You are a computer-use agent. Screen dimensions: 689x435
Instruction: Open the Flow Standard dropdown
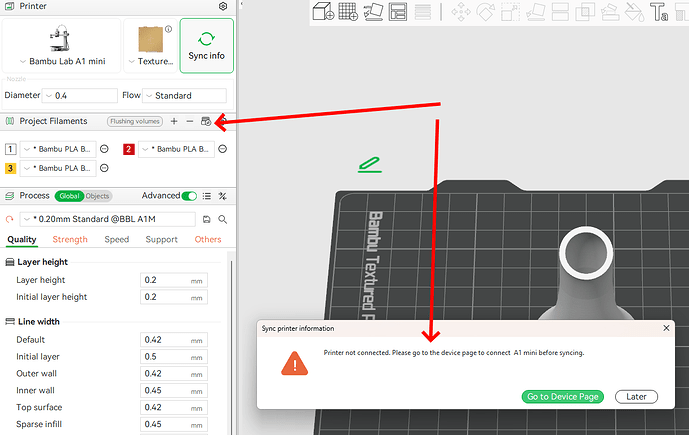pos(184,95)
